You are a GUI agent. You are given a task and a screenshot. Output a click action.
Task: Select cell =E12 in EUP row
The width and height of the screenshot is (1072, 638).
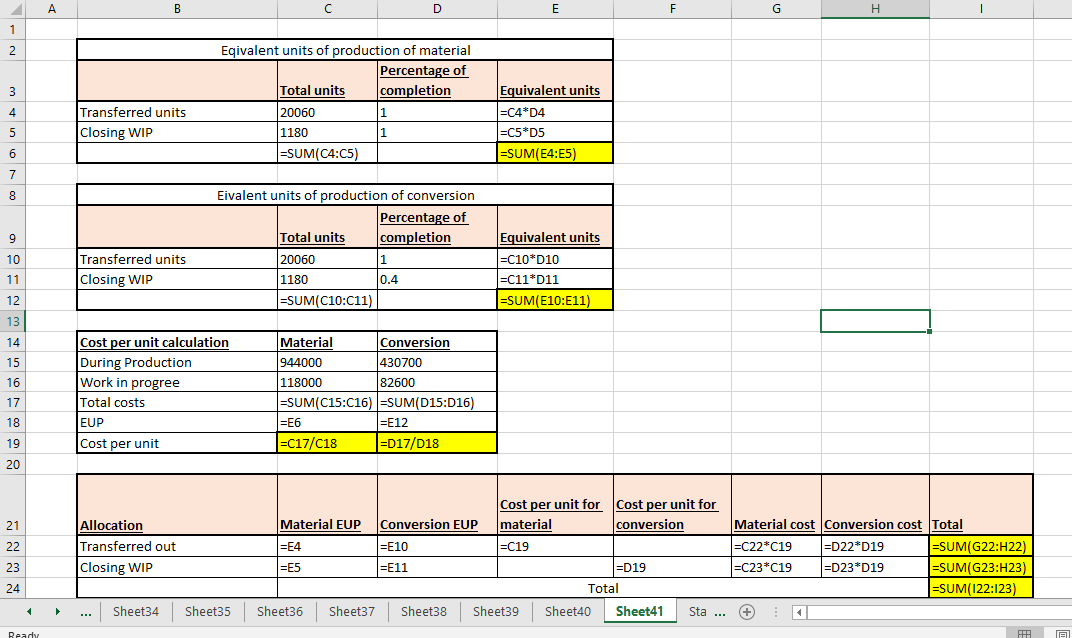pyautogui.click(x=437, y=423)
